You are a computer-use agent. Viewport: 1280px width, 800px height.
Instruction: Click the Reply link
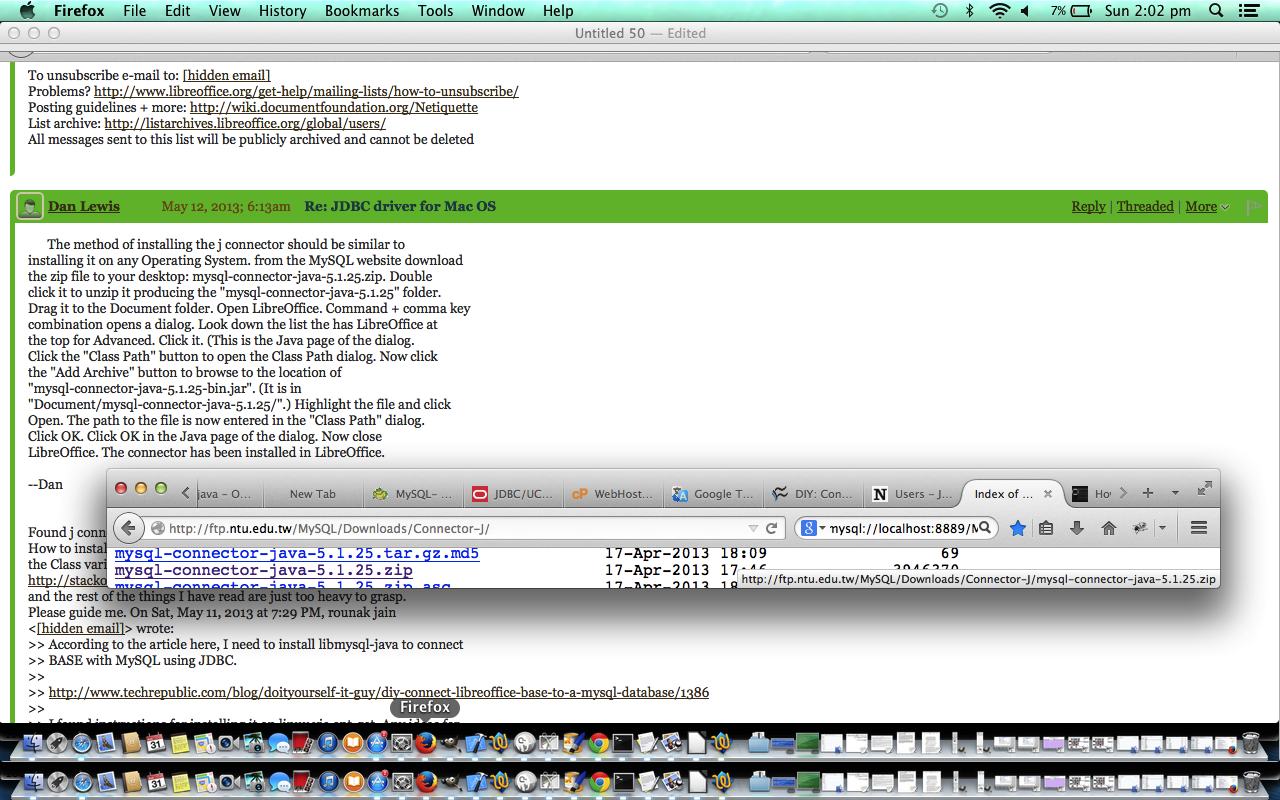point(1088,207)
